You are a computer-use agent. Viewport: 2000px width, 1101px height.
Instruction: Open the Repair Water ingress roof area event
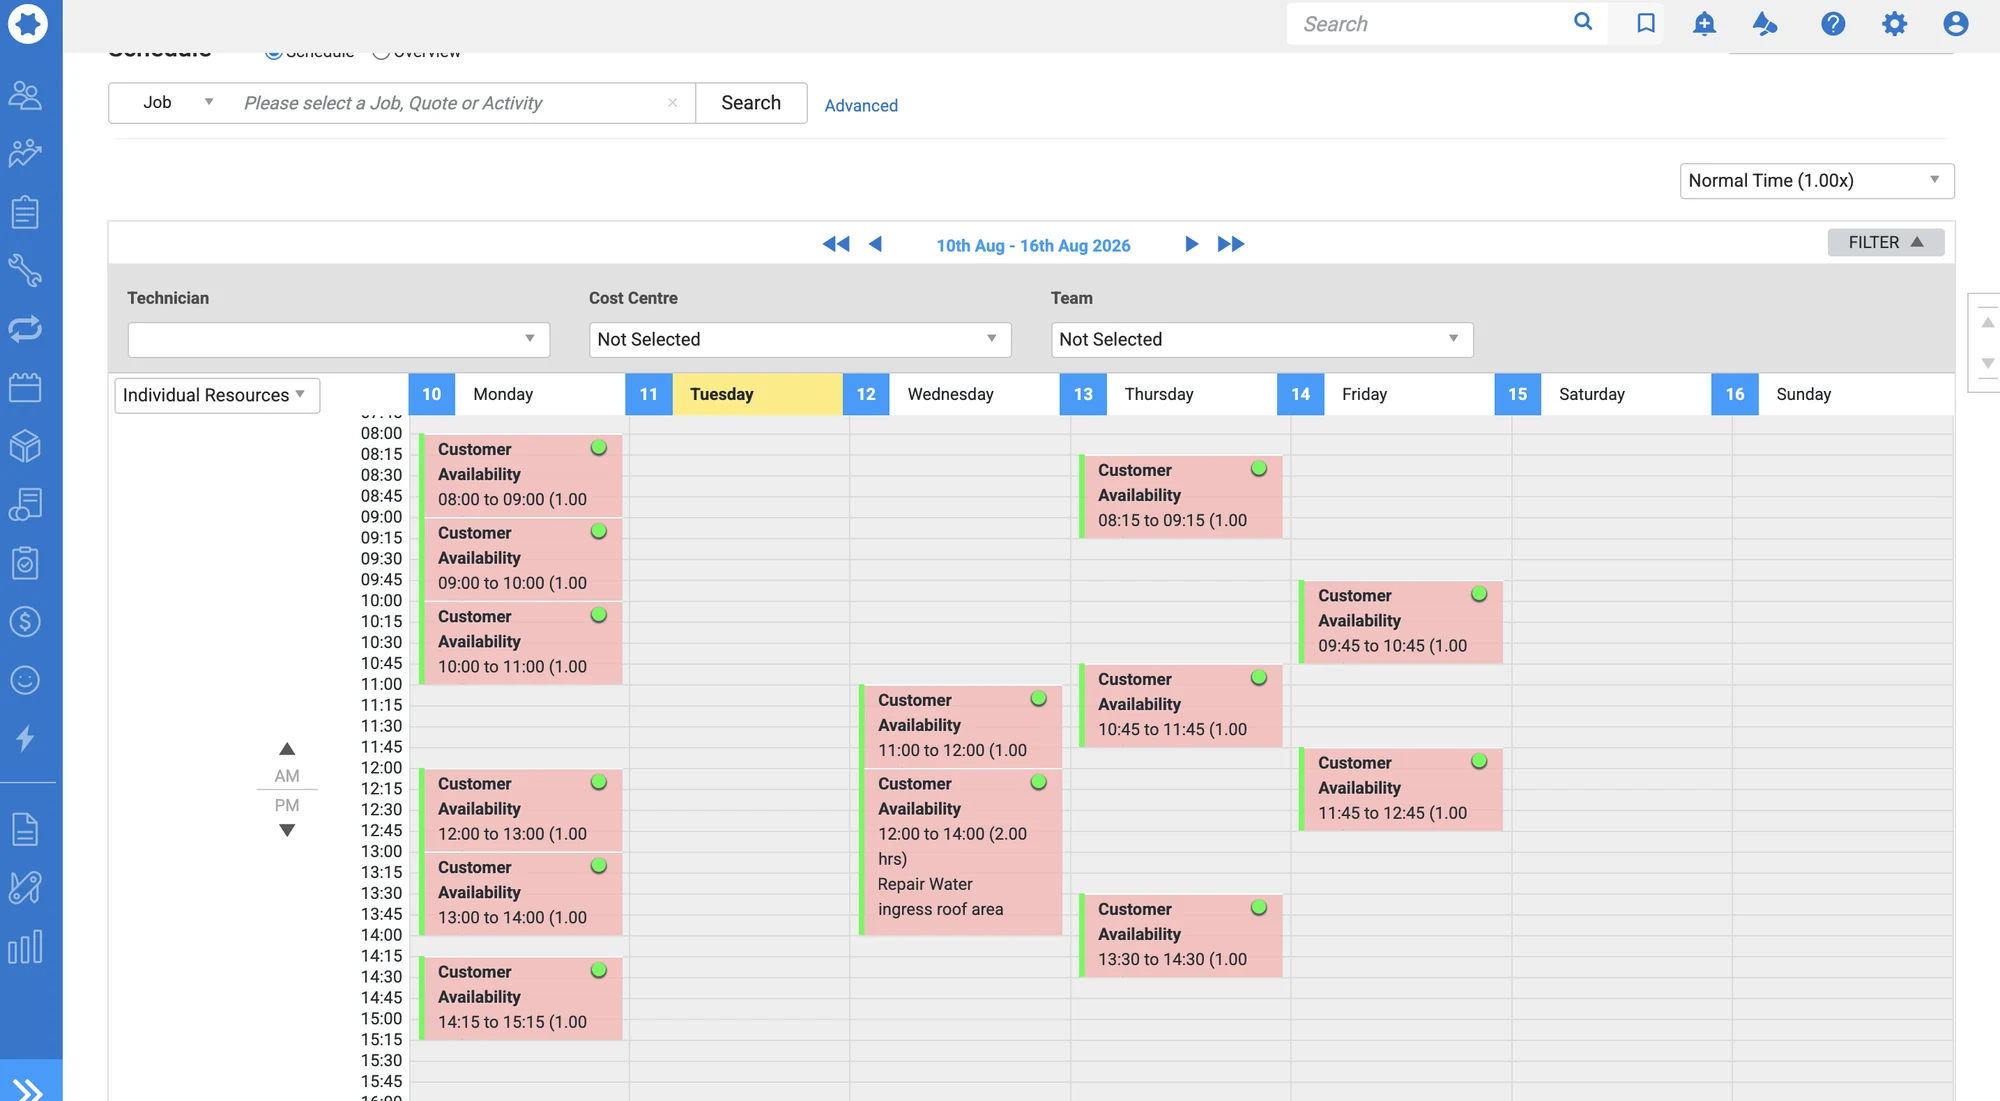[960, 852]
